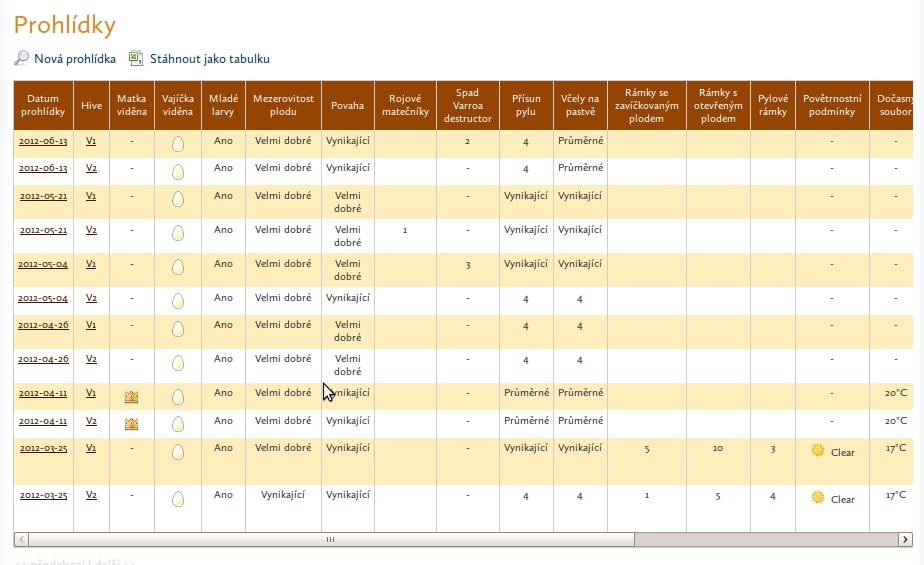The width and height of the screenshot is (924, 565).
Task: Open hive V2 link in 2012-06-13 row
Action: point(91,168)
